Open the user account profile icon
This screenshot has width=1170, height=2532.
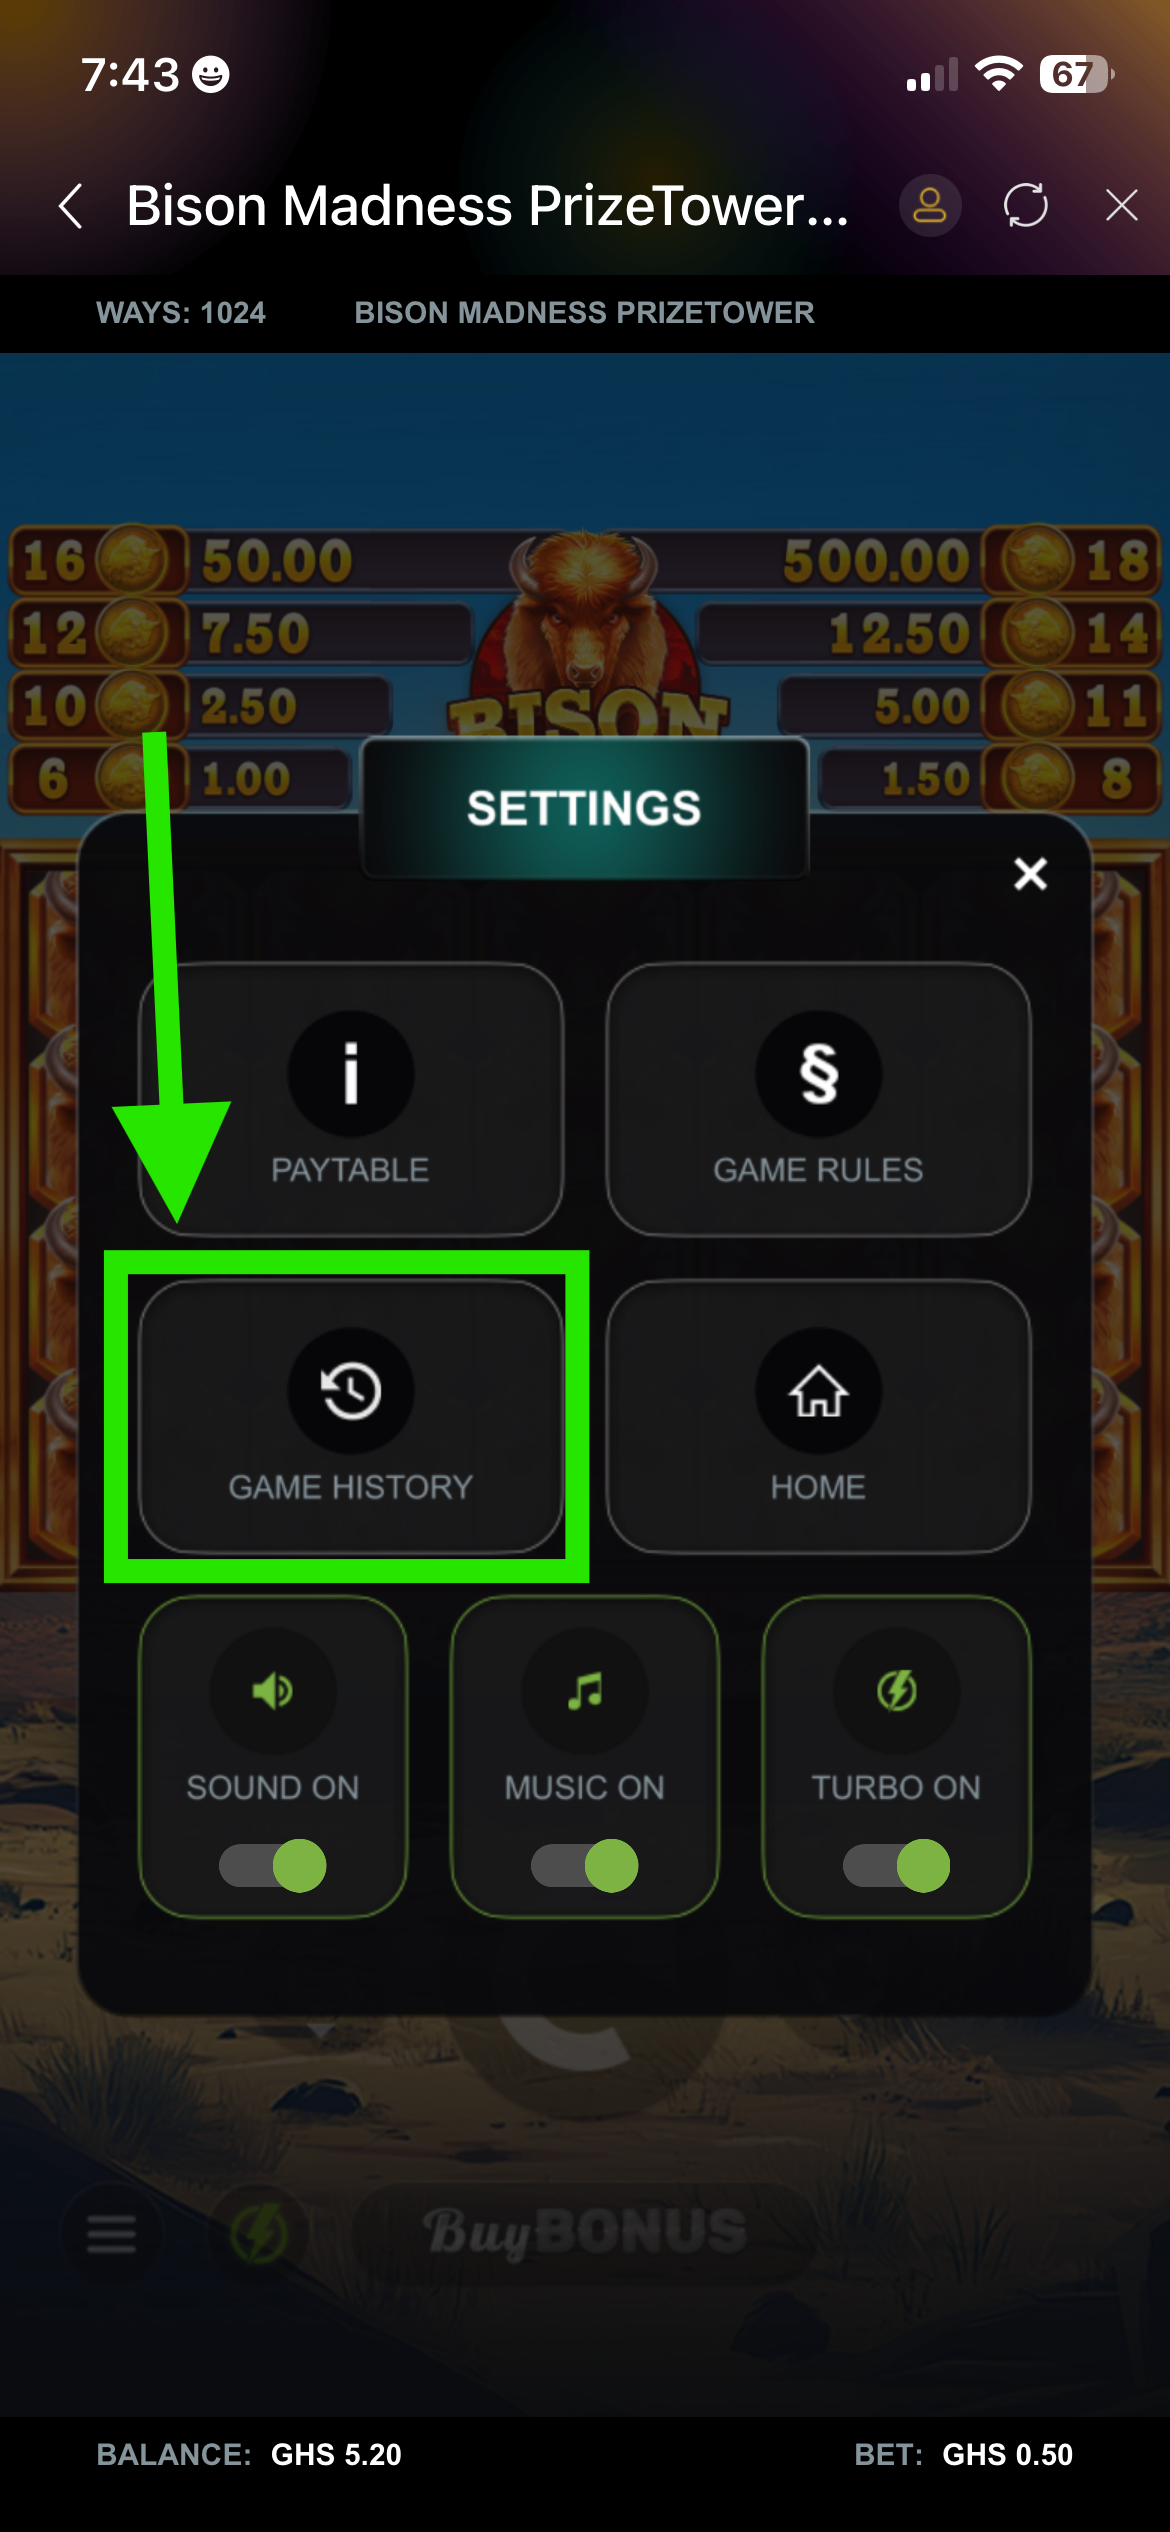(930, 206)
